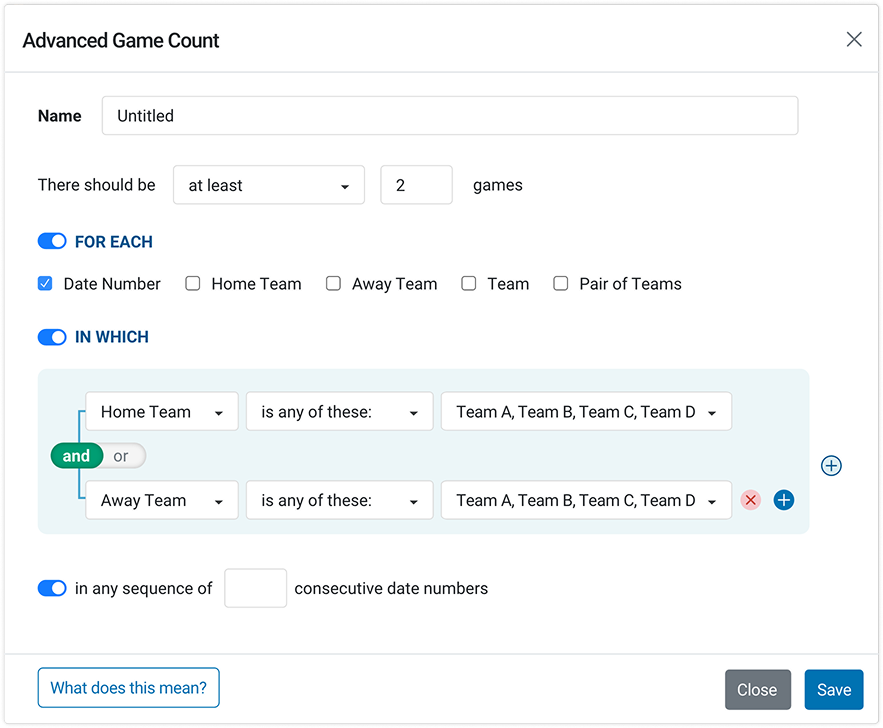
Task: Click the 'There should be' label
Action: point(96,185)
